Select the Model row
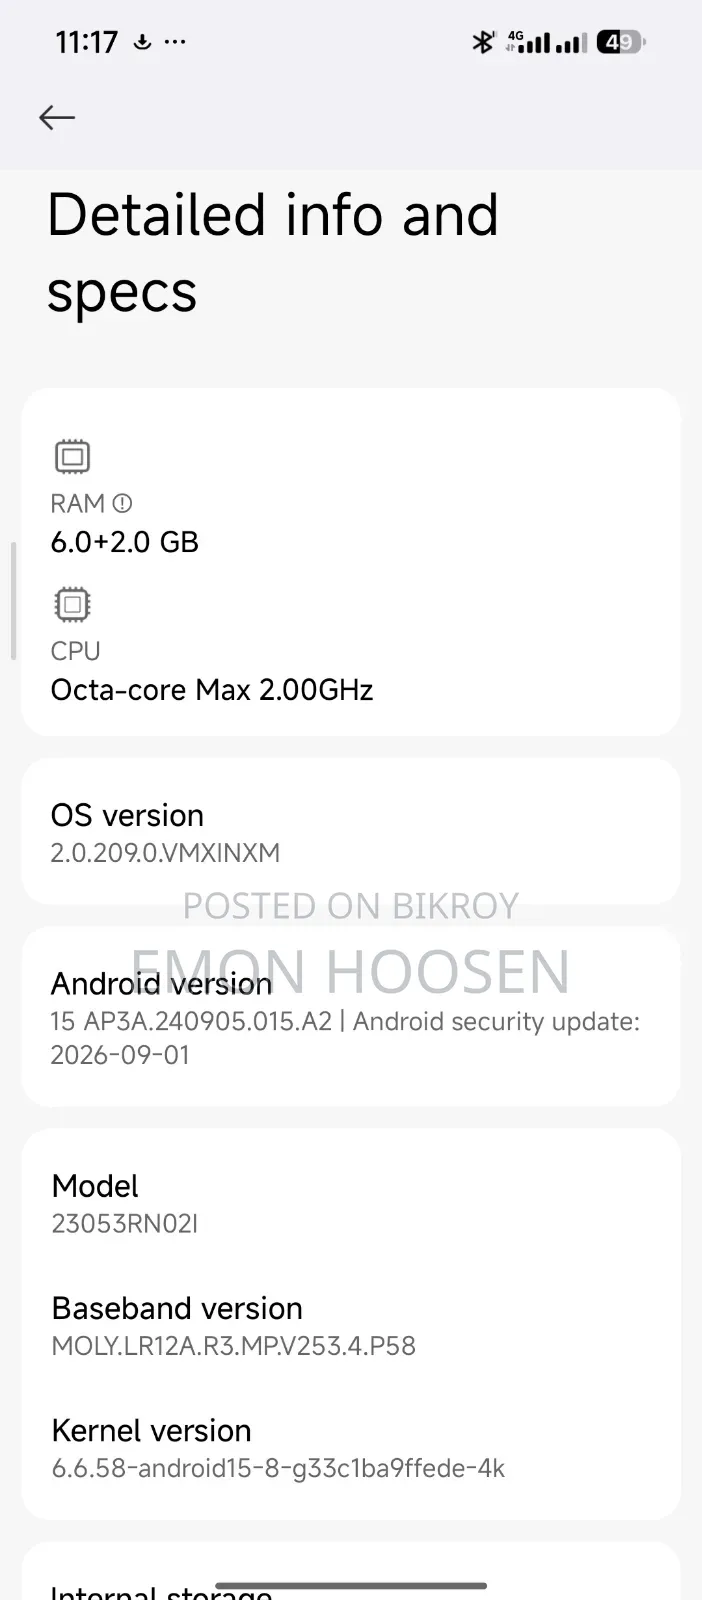The image size is (702, 1600). (x=351, y=1203)
